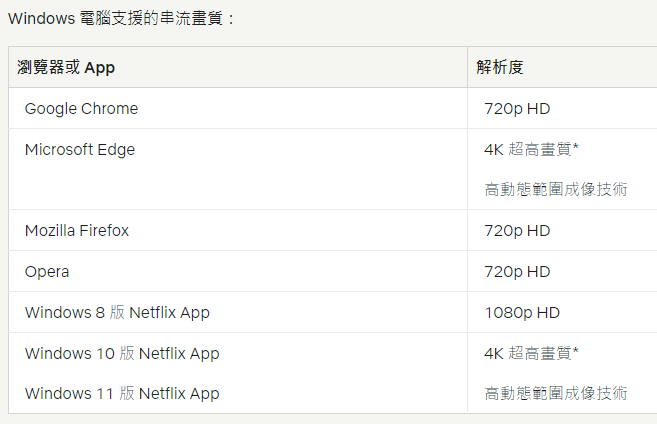Click the "Mozilla Firefox" table cell

pos(238,230)
